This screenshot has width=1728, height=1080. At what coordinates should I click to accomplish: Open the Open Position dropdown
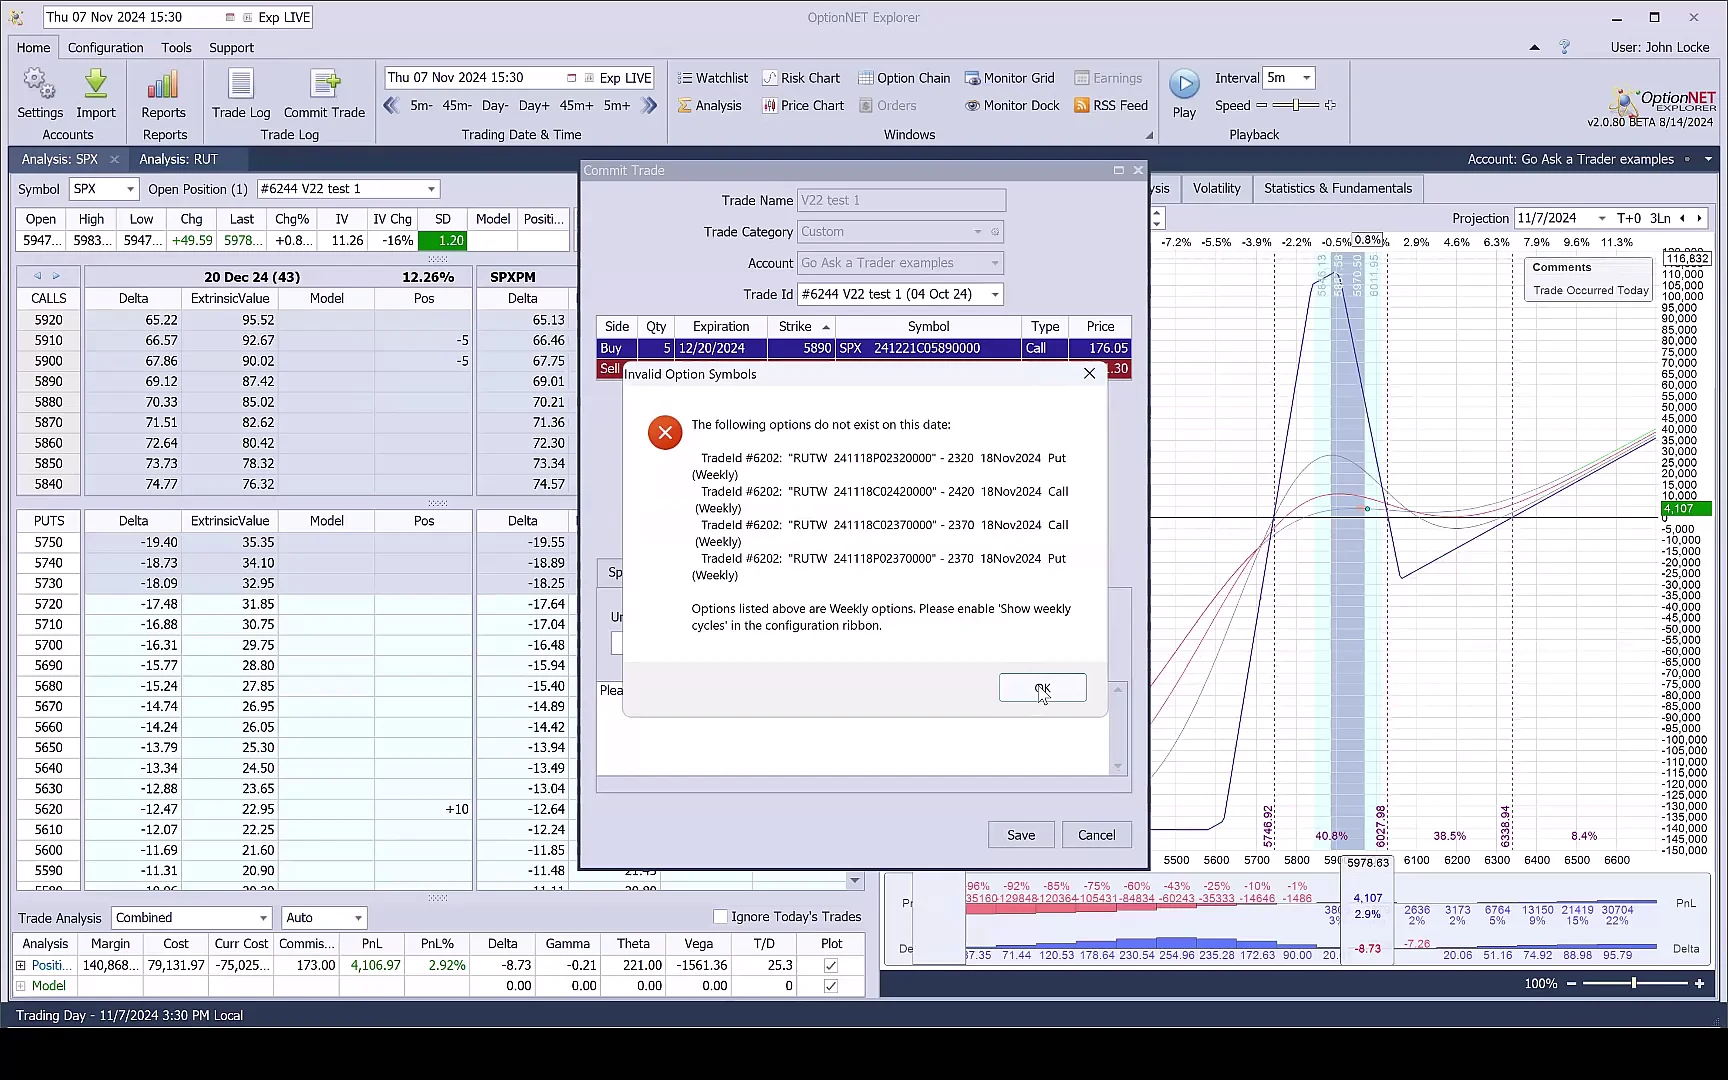click(431, 189)
